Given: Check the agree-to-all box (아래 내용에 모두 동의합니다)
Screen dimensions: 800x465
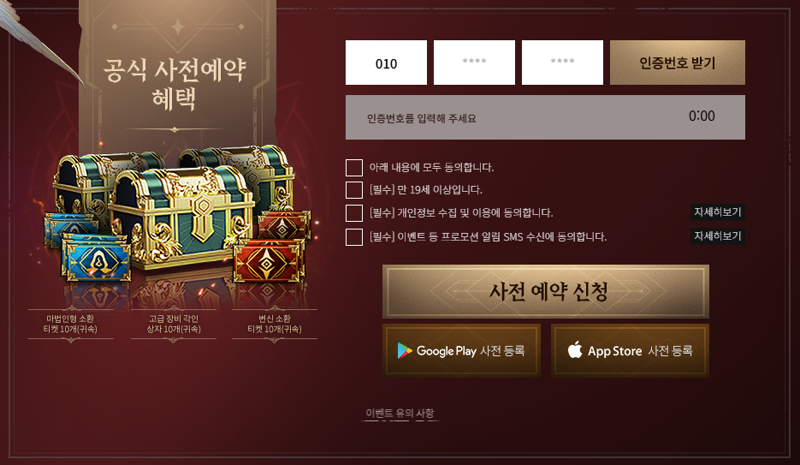Looking at the screenshot, I should click(x=354, y=167).
